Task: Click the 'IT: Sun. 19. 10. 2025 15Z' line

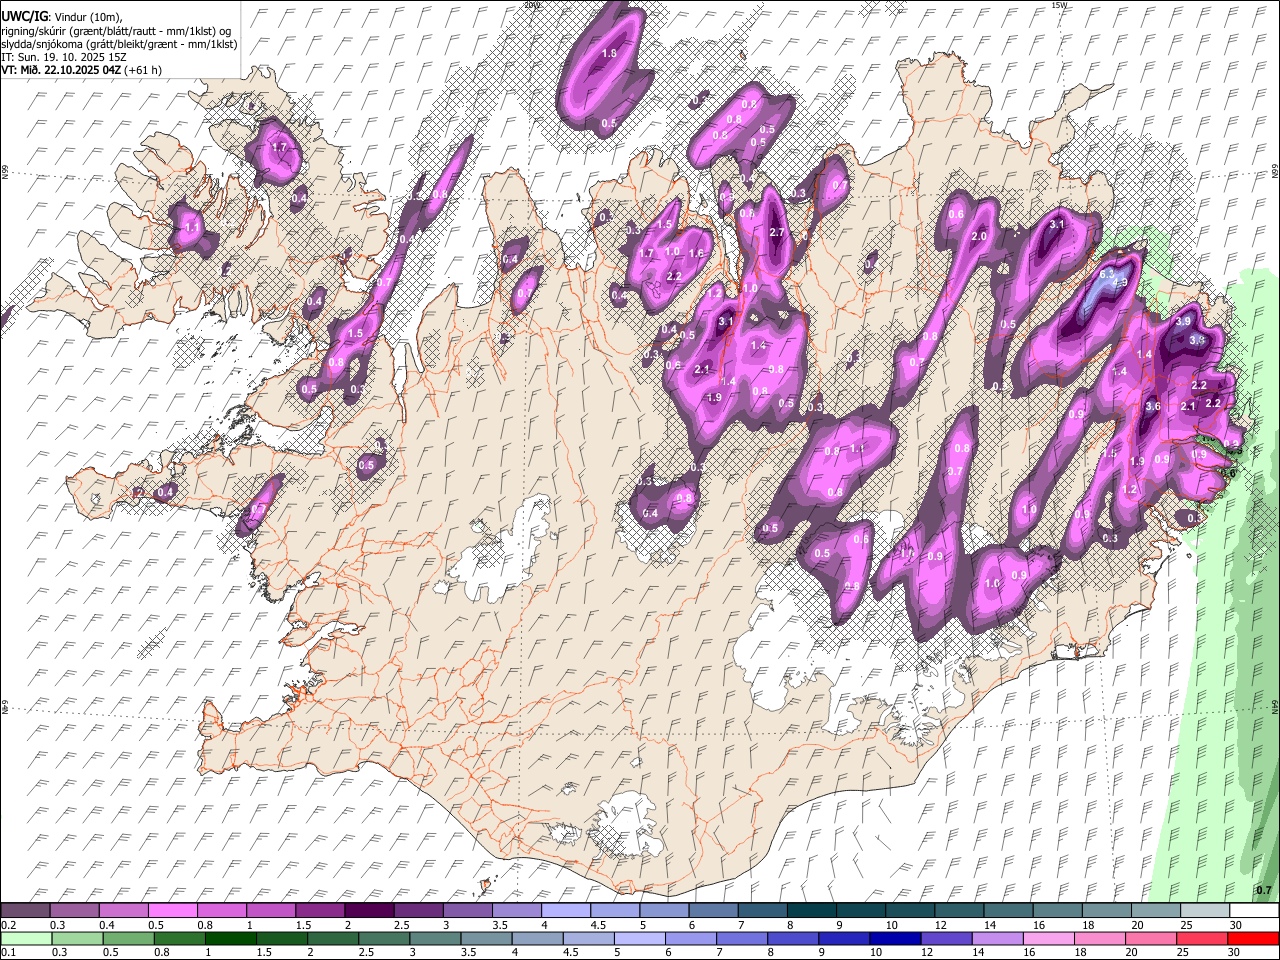Action: click(x=64, y=57)
